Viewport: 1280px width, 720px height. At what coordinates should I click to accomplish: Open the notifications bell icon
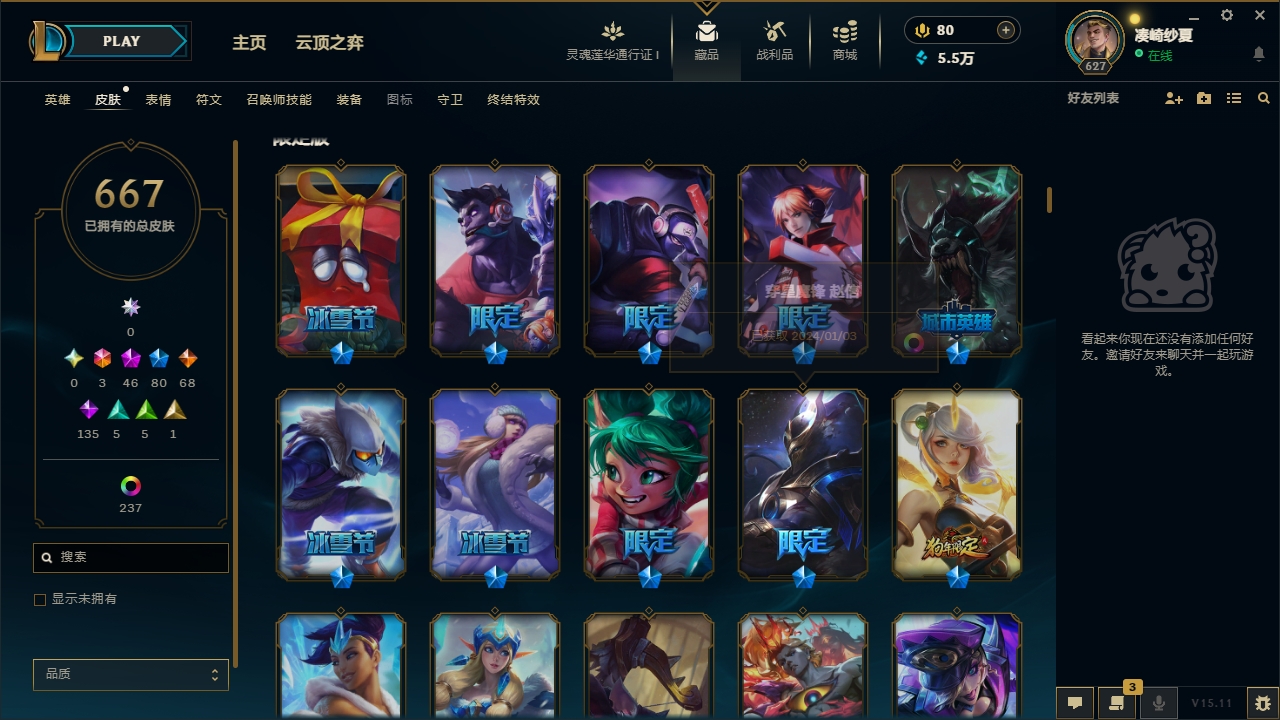(x=1259, y=54)
